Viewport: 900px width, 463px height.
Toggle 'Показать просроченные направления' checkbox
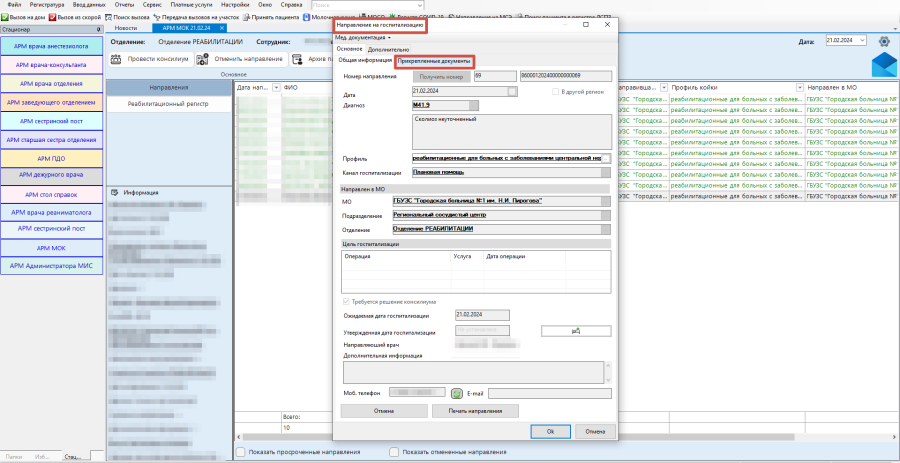241,452
